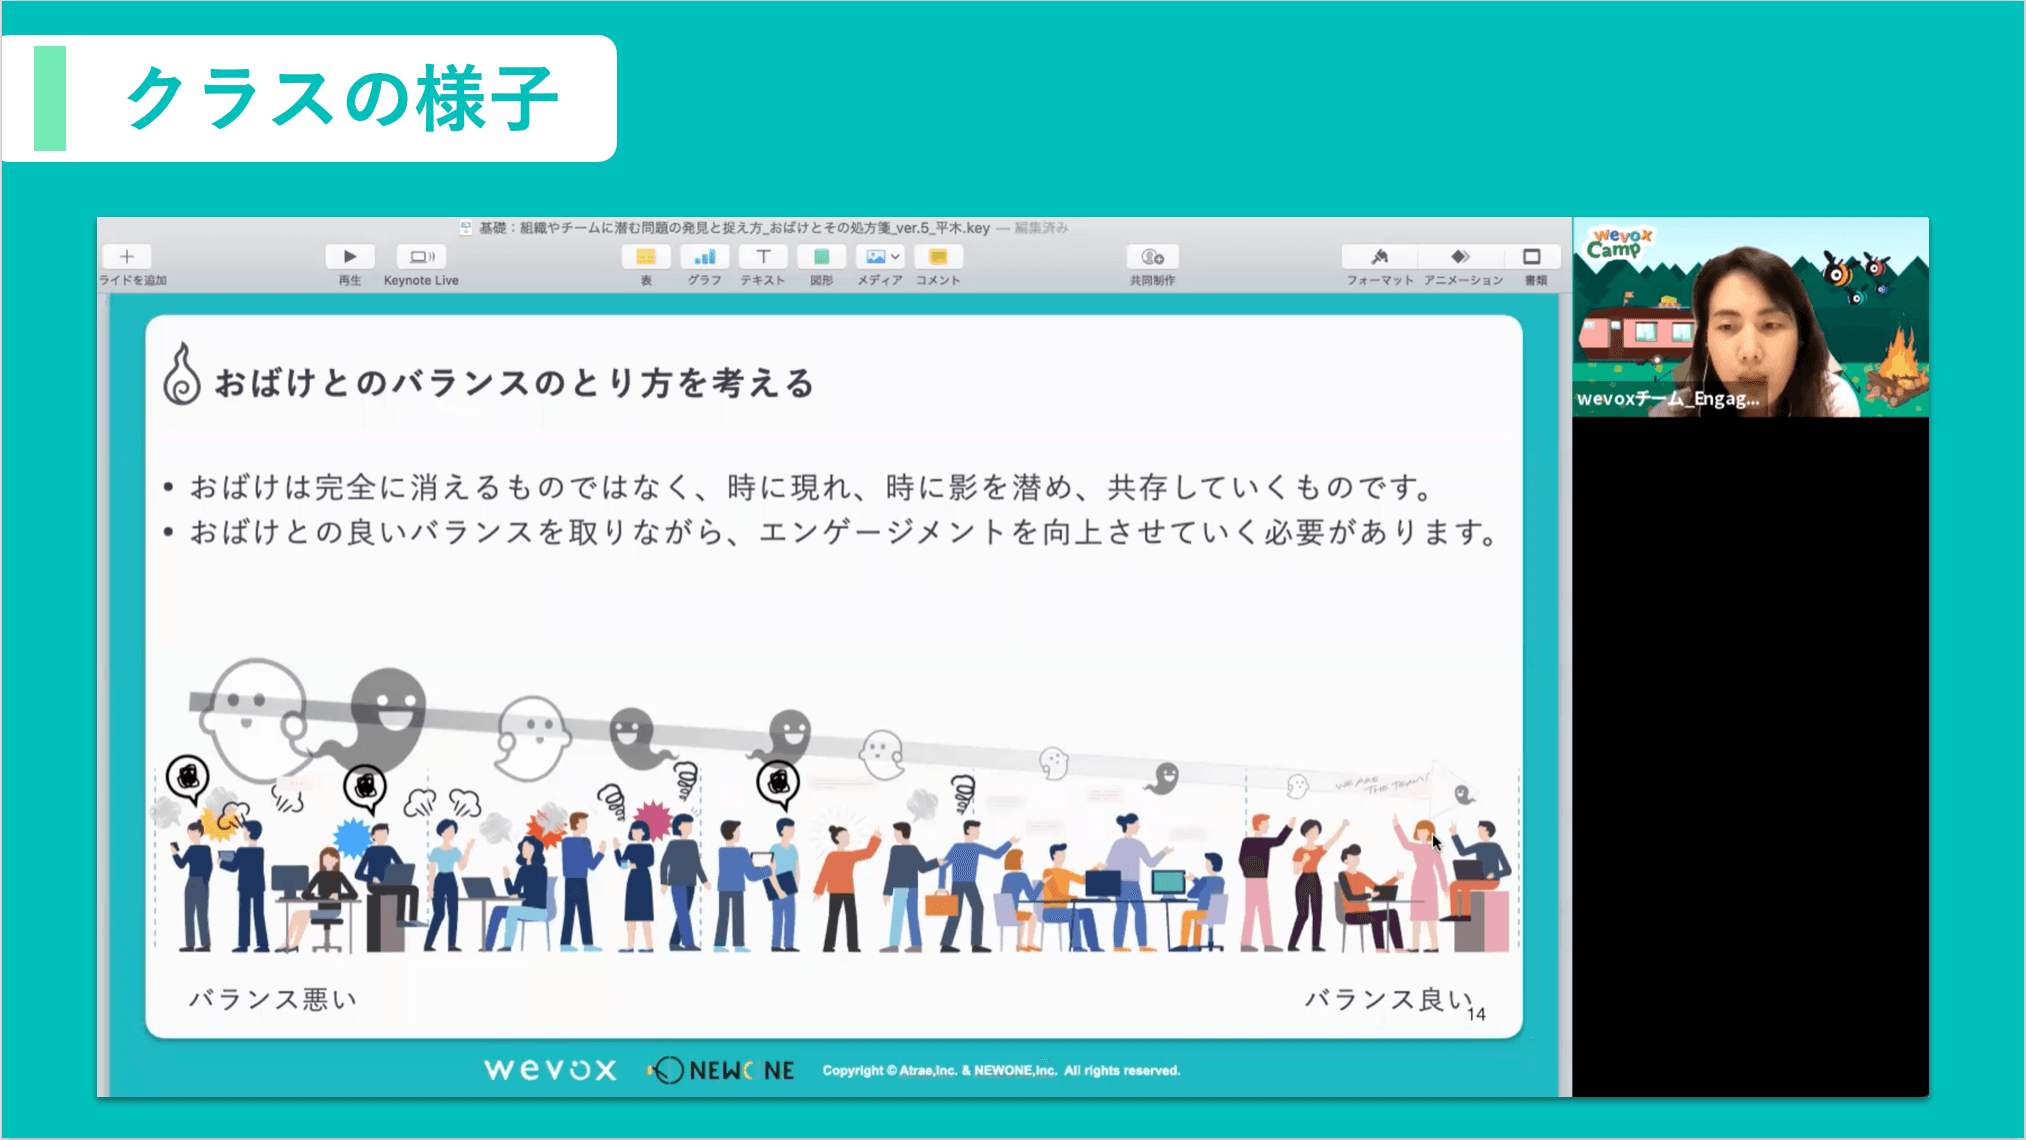Add a text box (テキスト)

tap(763, 257)
